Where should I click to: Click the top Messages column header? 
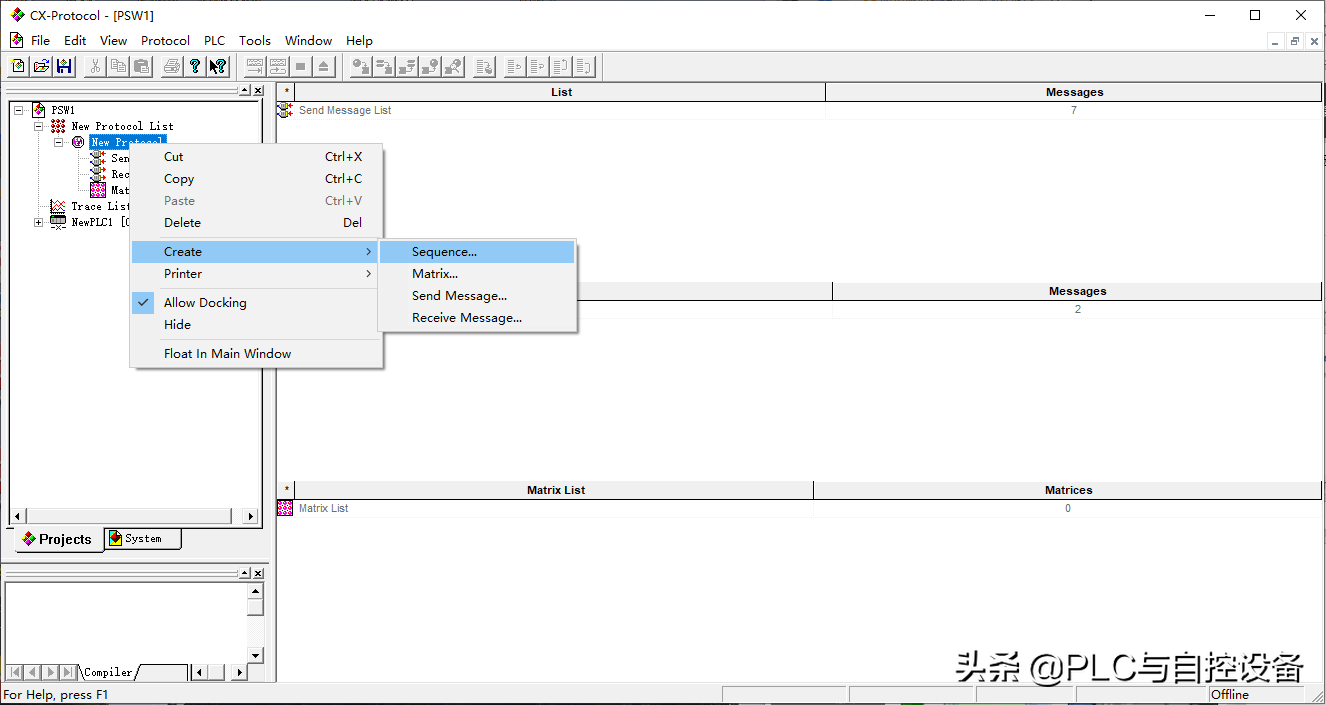(x=1074, y=92)
